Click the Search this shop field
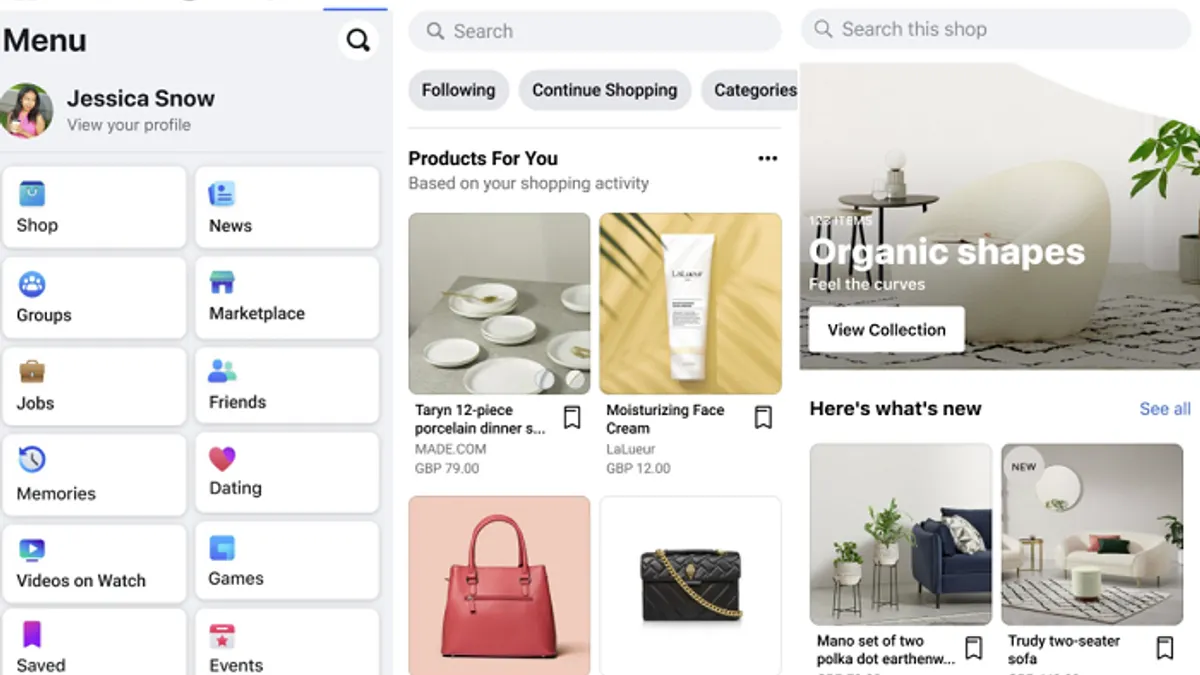Viewport: 1200px width, 675px height. (x=996, y=30)
